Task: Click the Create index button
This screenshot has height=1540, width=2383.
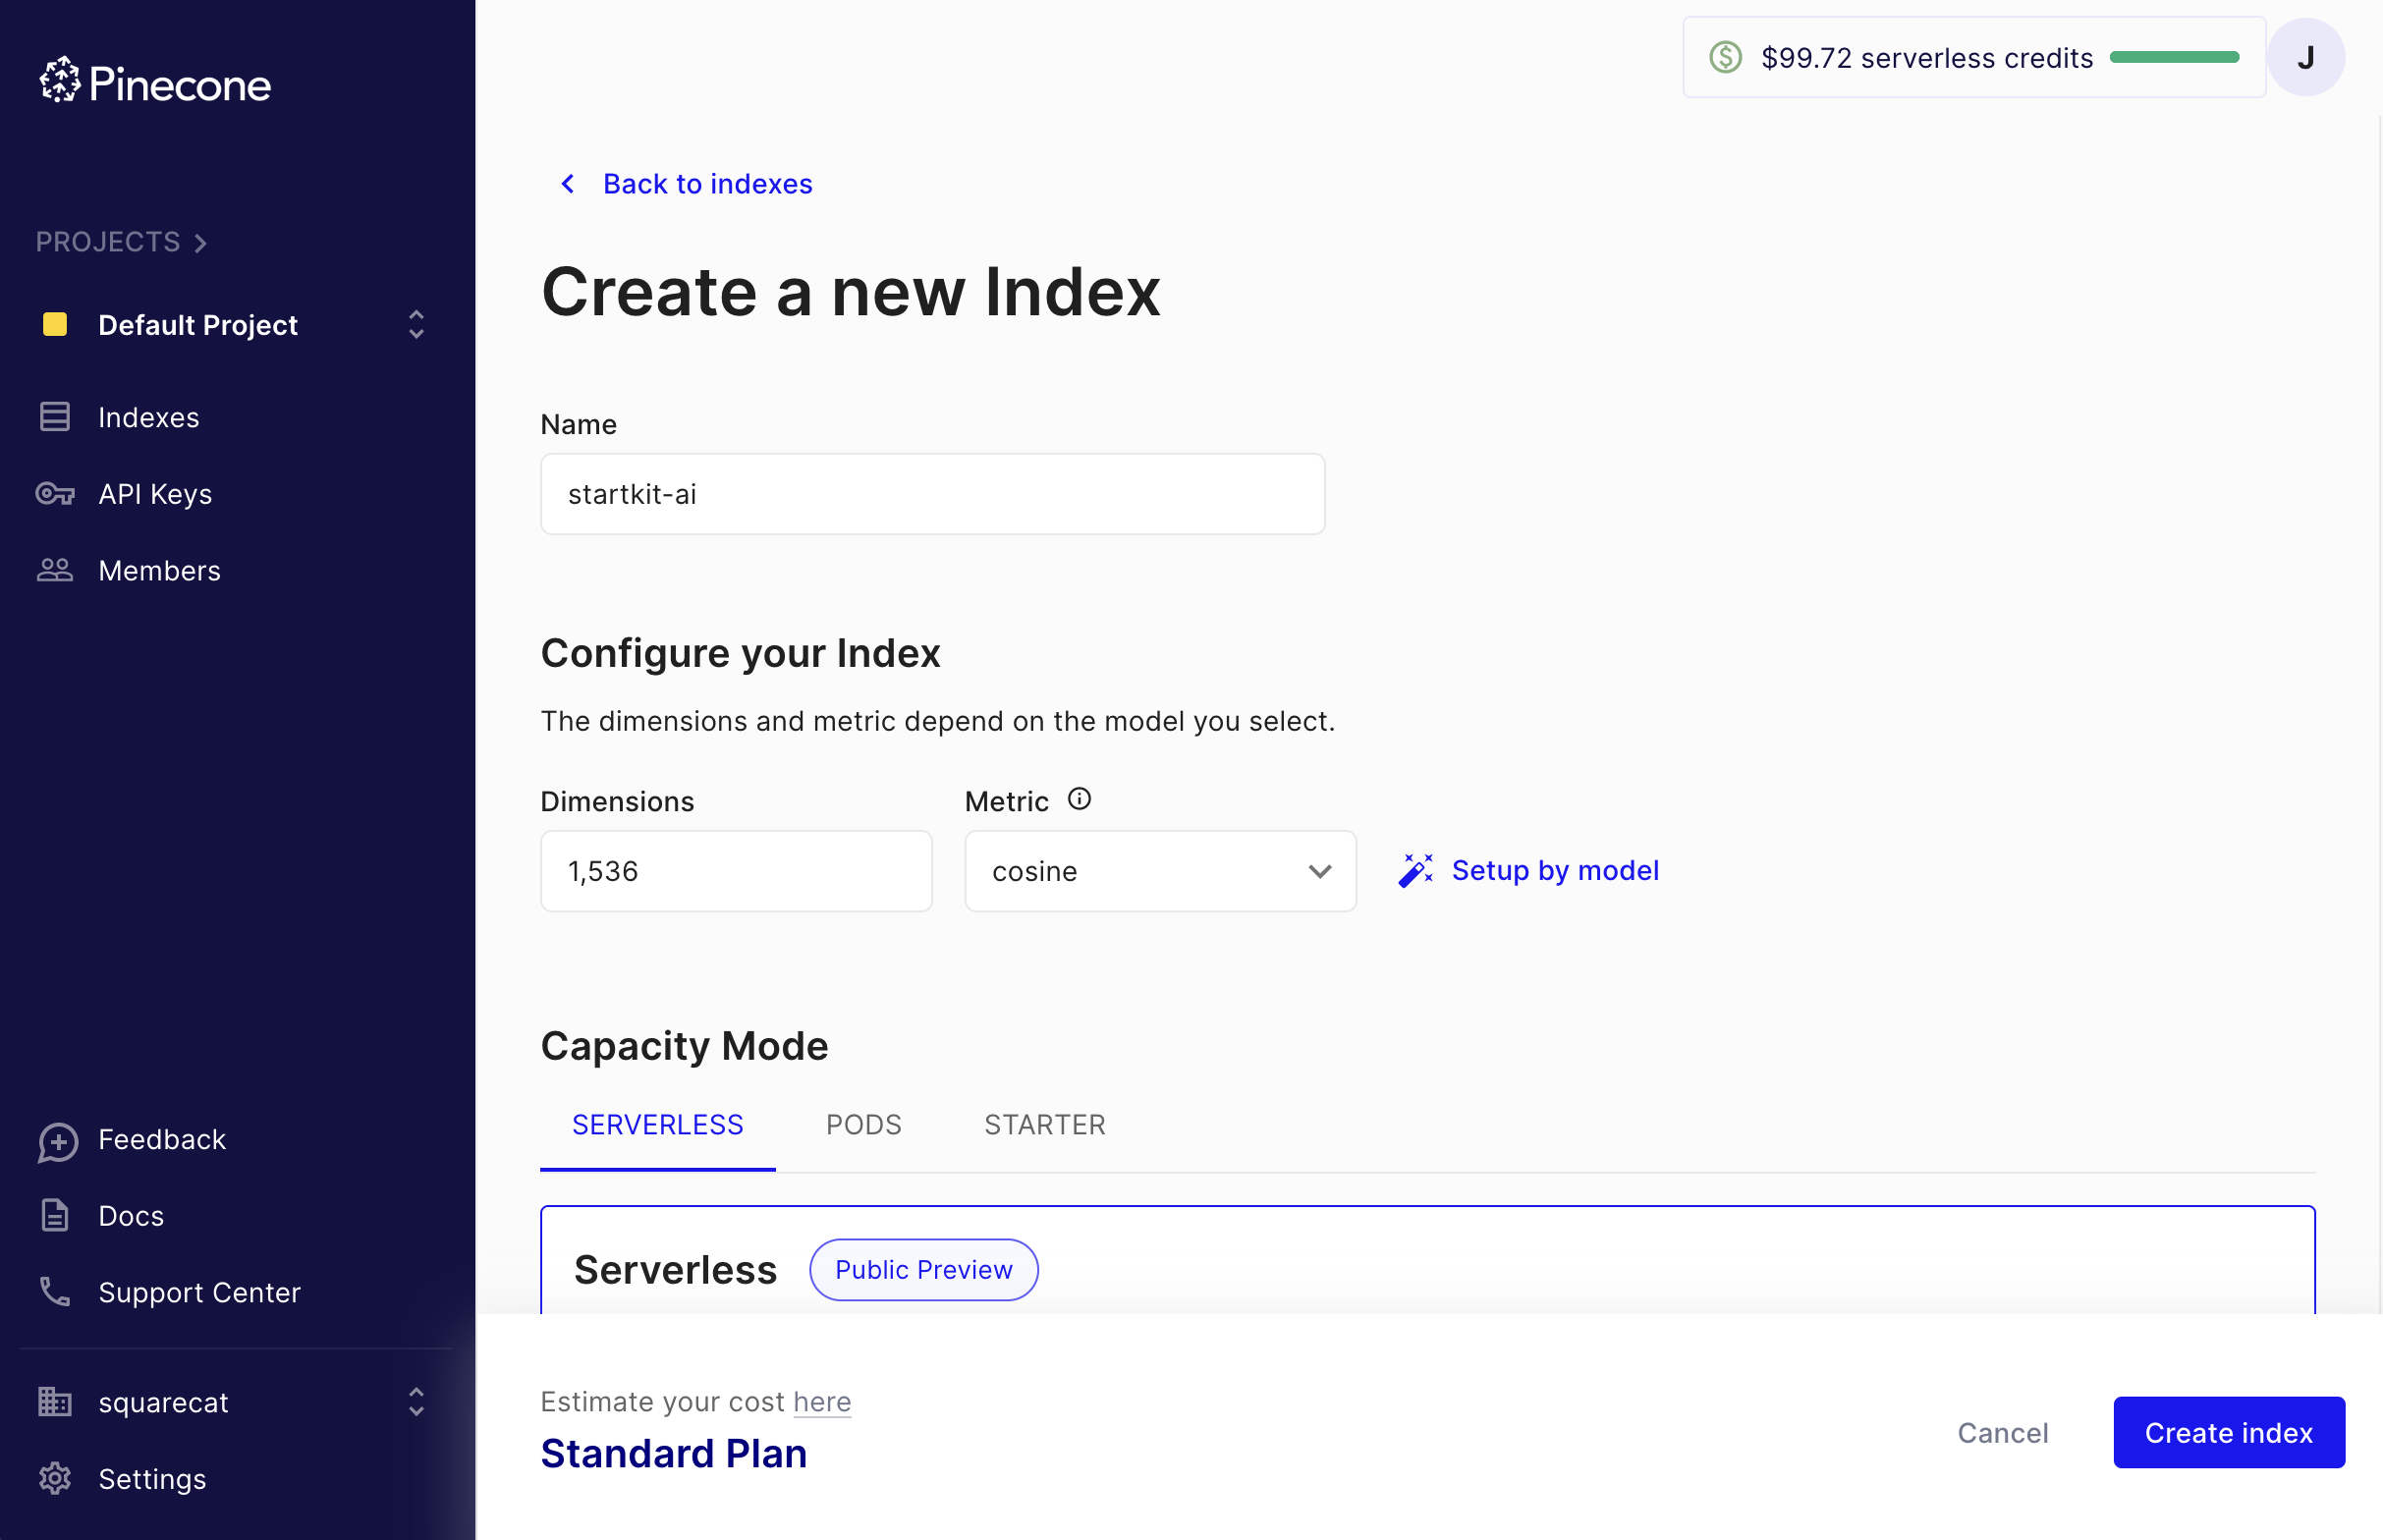Action: point(2228,1432)
